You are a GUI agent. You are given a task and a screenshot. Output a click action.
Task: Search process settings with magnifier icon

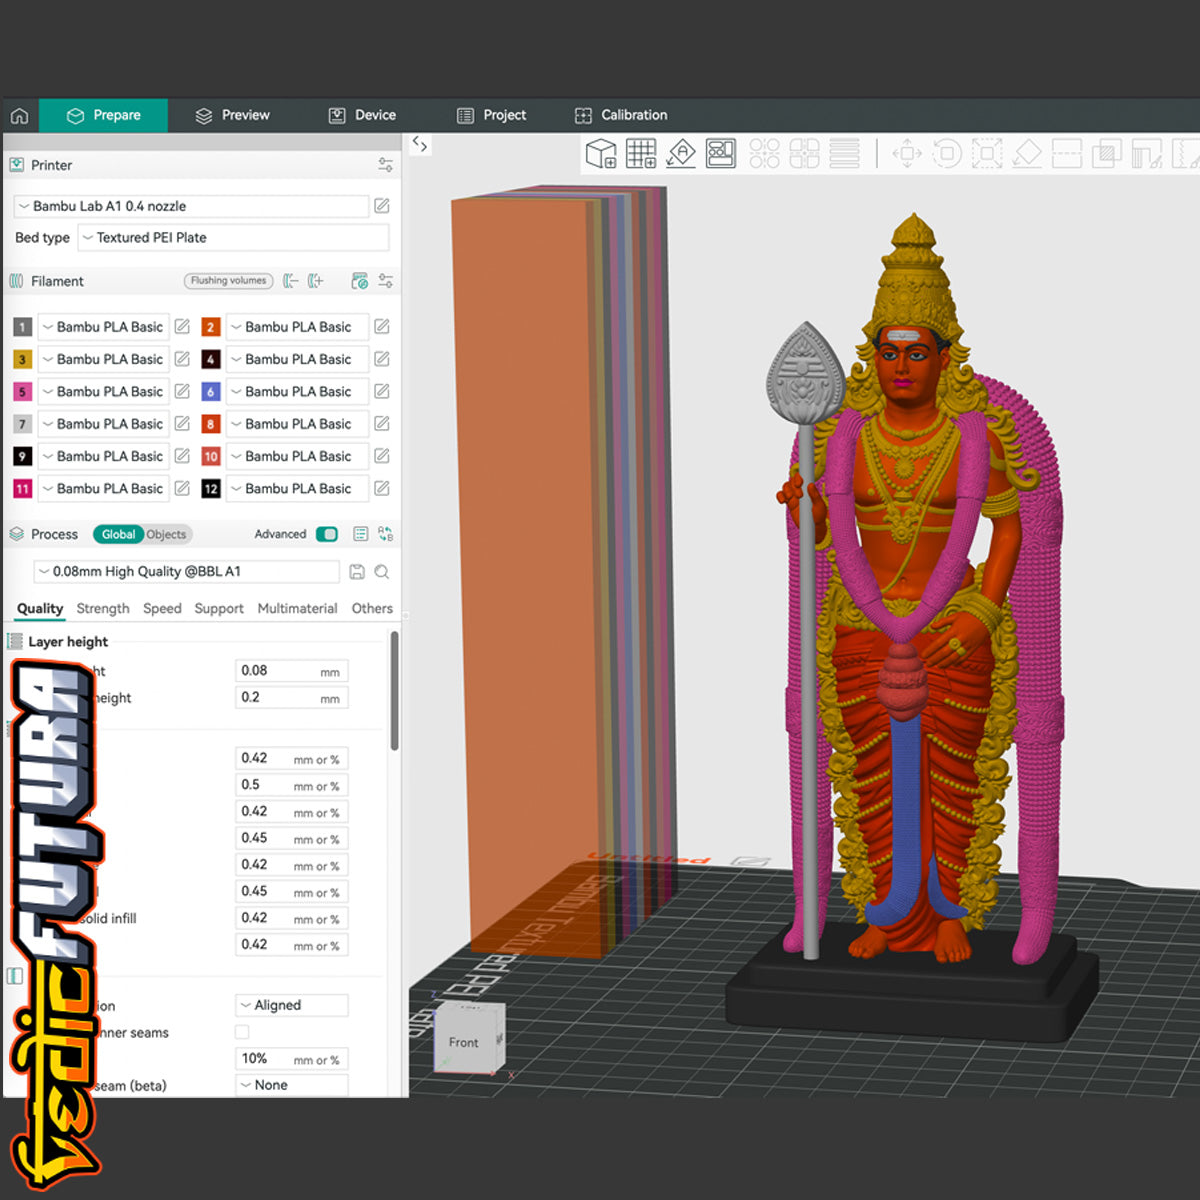coord(382,572)
